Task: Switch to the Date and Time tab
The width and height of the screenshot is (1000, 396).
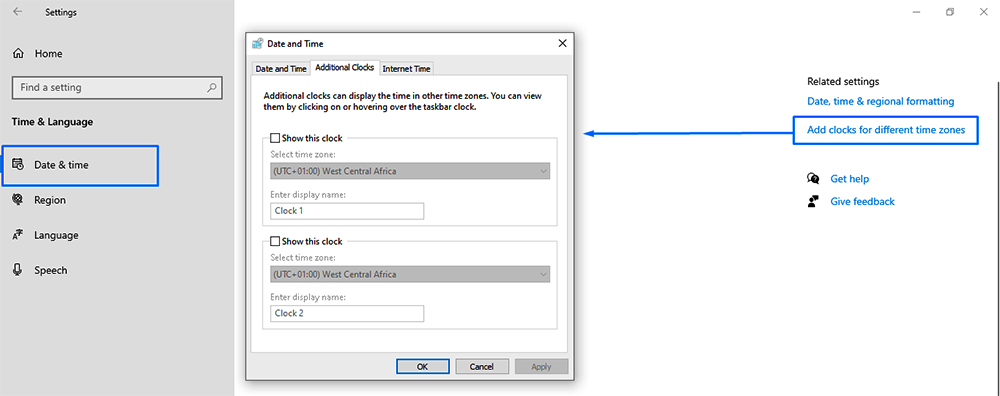Action: [x=281, y=69]
